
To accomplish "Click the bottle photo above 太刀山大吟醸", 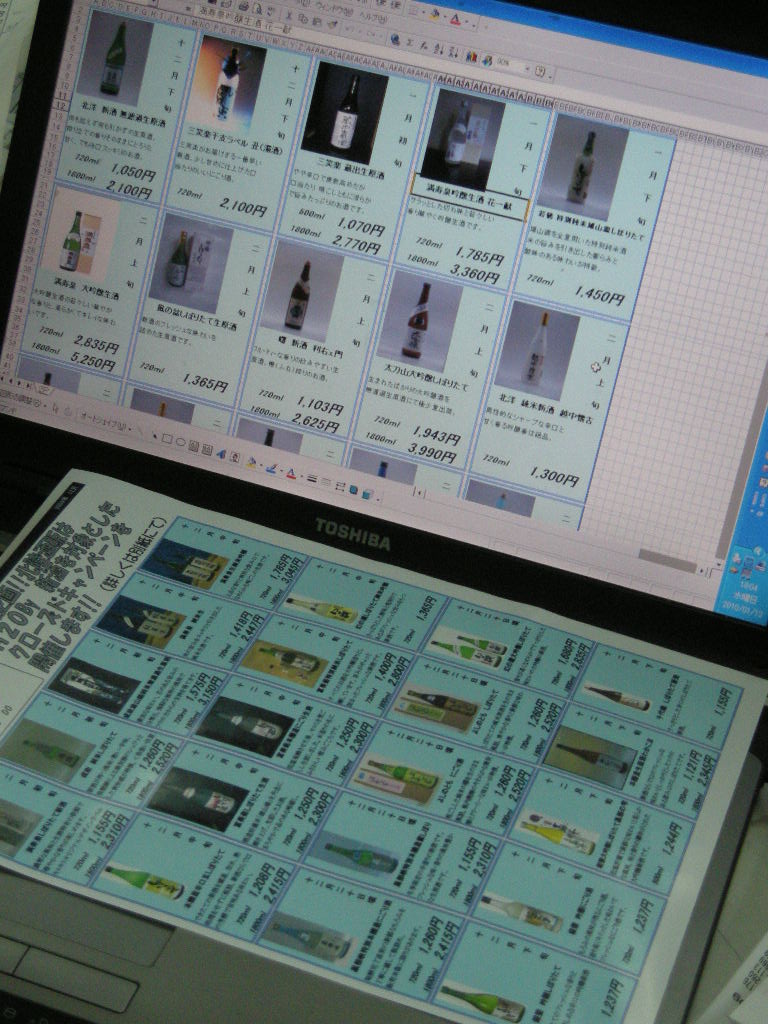I will (418, 321).
